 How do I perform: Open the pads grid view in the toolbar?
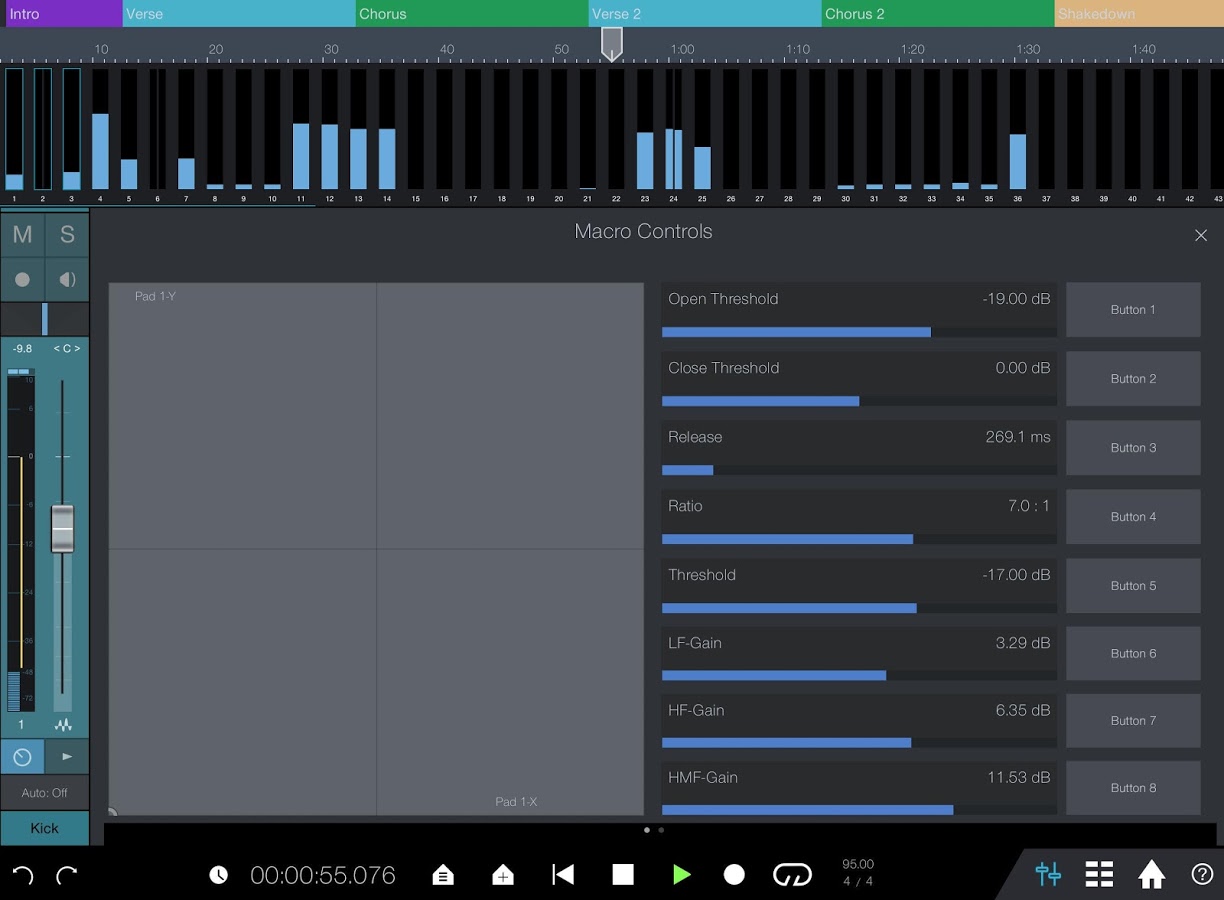point(1098,874)
